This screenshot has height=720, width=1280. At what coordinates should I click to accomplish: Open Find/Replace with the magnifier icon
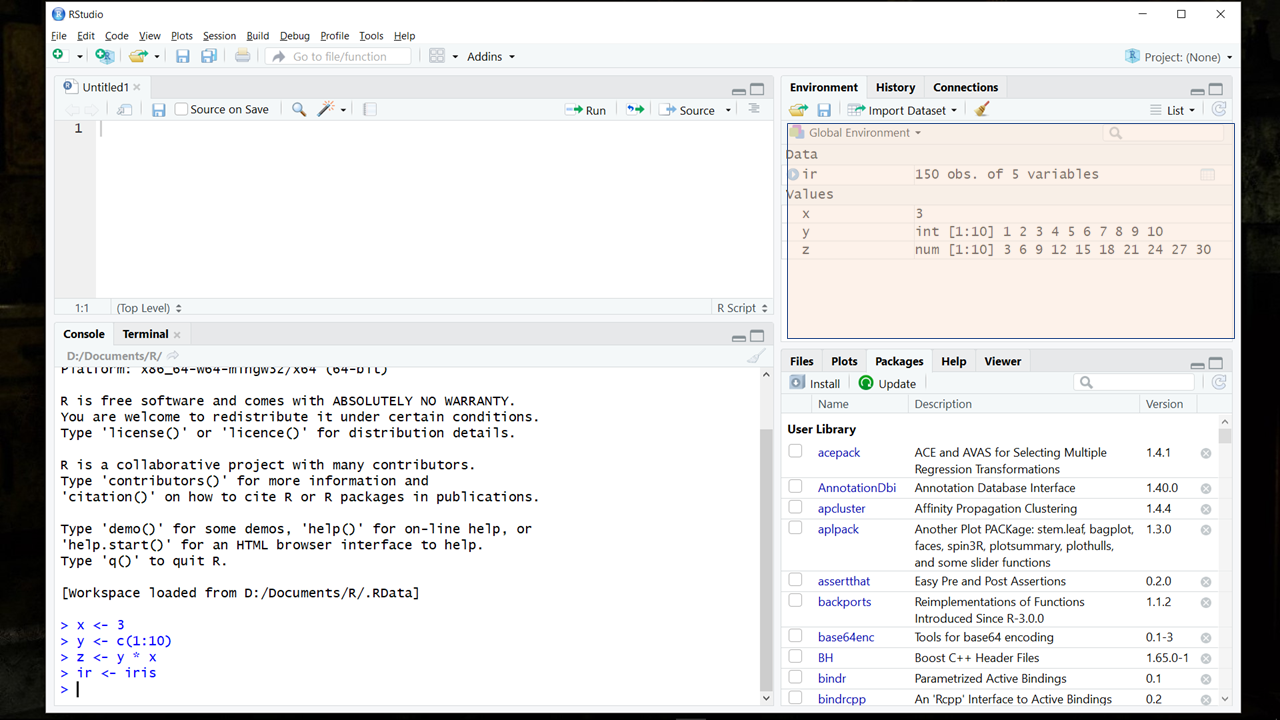coord(299,110)
